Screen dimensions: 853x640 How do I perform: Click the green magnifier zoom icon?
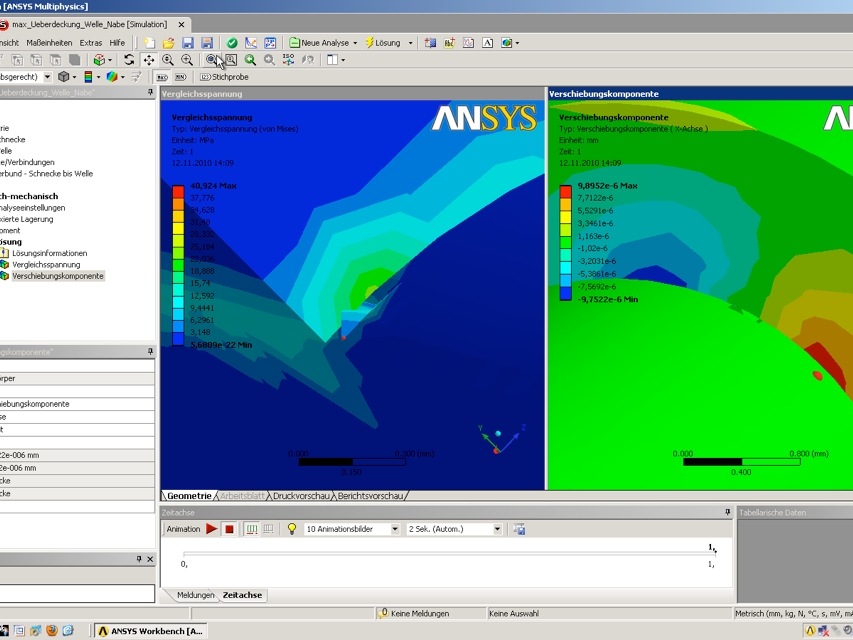pos(250,60)
